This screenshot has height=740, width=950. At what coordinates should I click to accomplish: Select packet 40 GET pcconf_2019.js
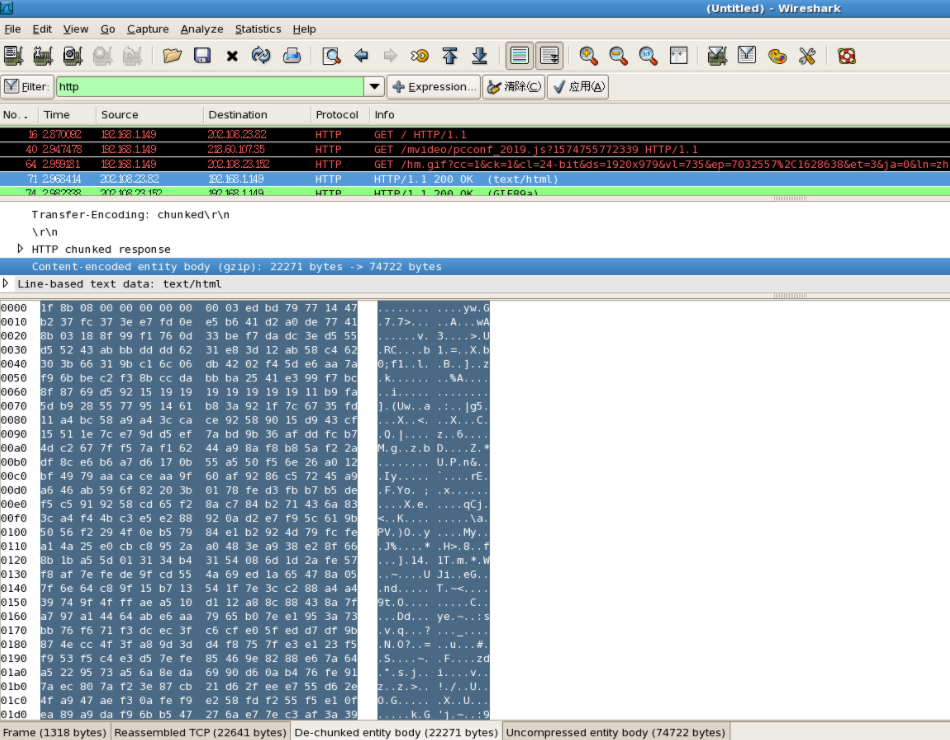click(475, 149)
